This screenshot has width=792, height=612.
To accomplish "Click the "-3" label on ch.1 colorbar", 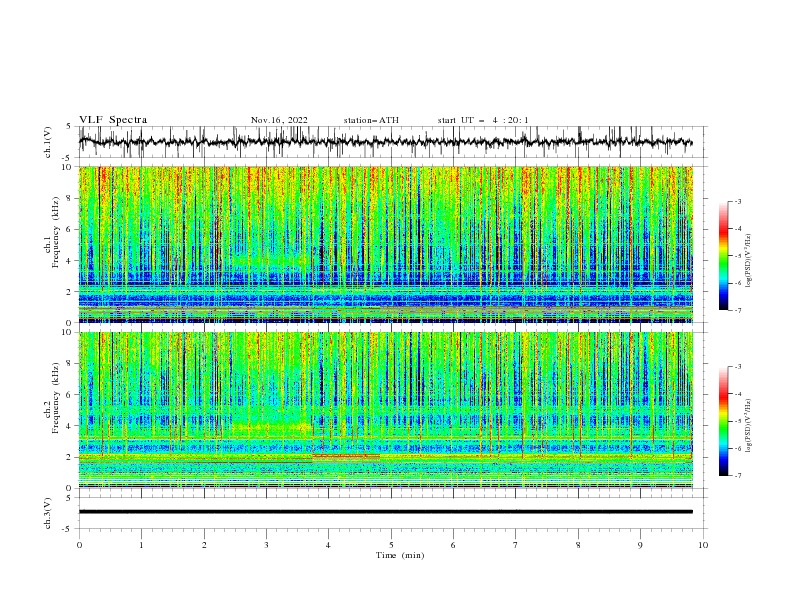I will (x=738, y=201).
